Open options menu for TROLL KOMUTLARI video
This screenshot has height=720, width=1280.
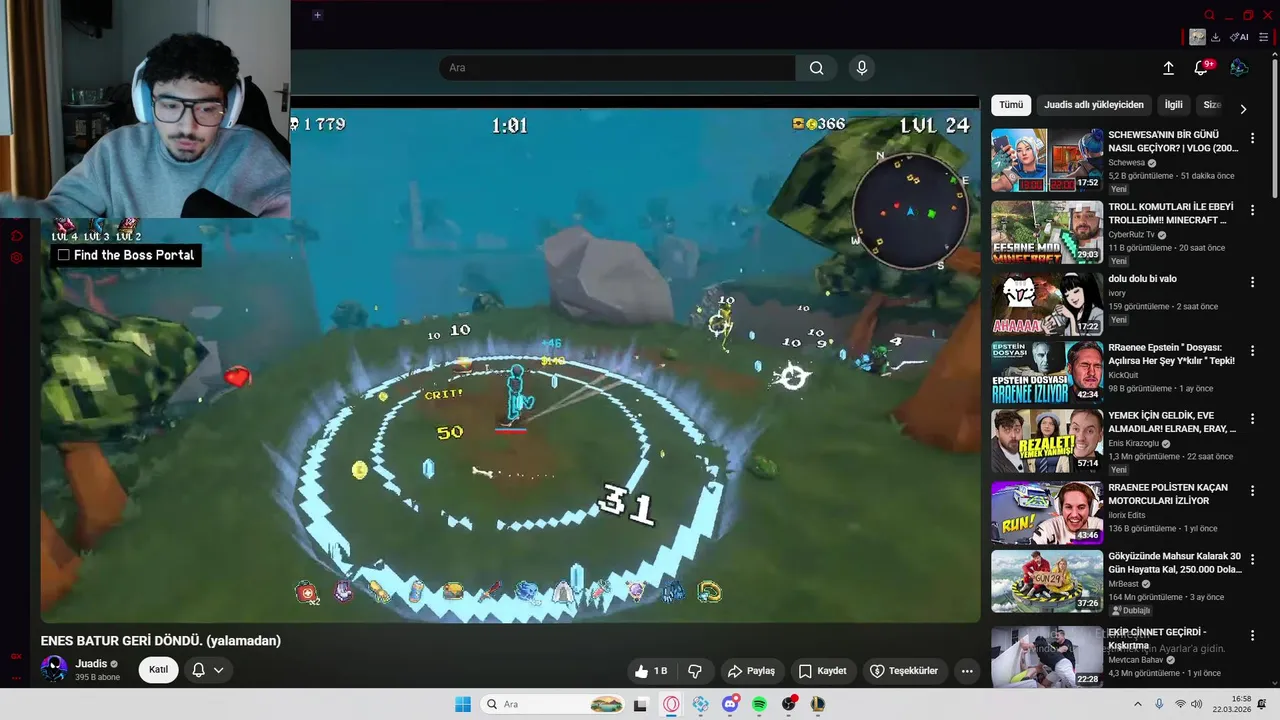(x=1252, y=210)
